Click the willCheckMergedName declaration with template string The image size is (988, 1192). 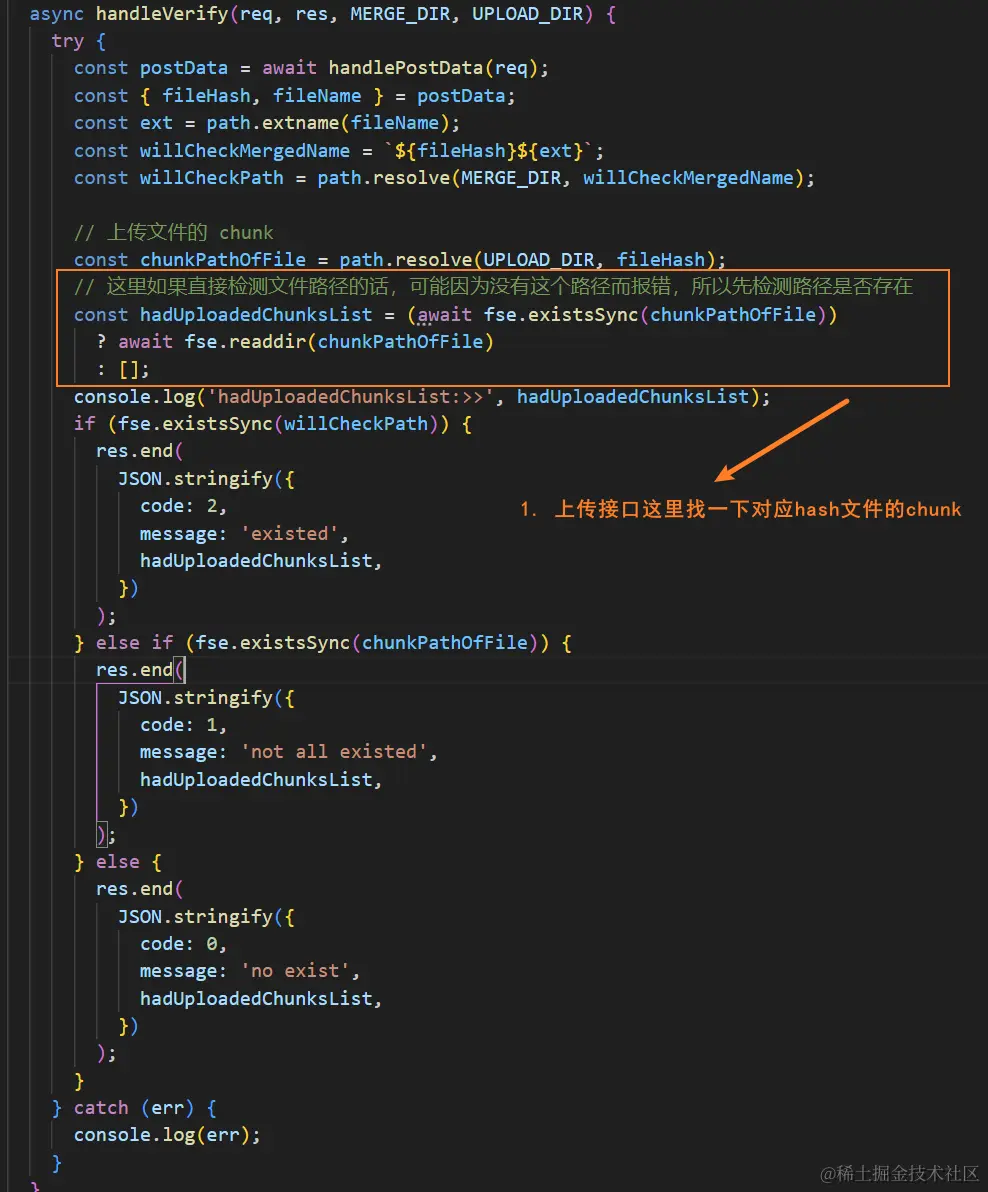[339, 151]
